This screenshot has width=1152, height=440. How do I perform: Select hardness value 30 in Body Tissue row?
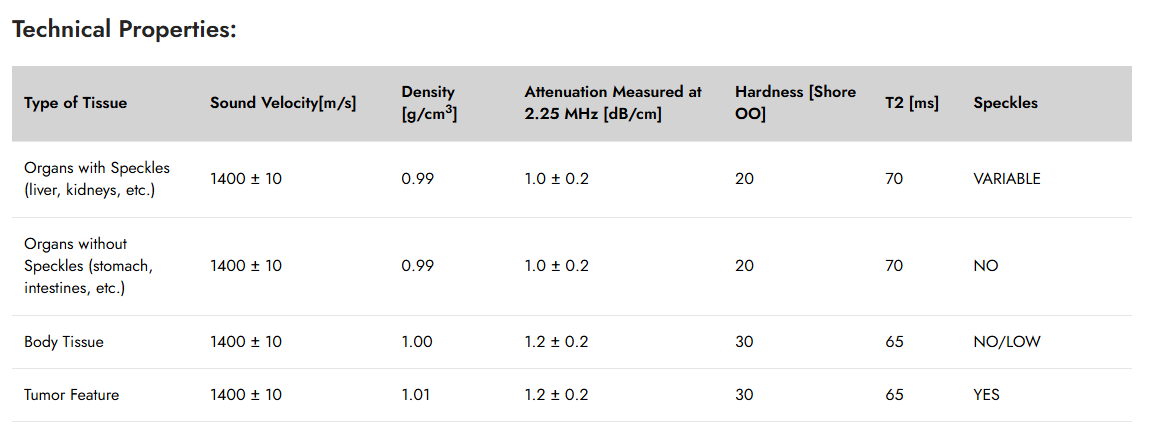tap(744, 342)
